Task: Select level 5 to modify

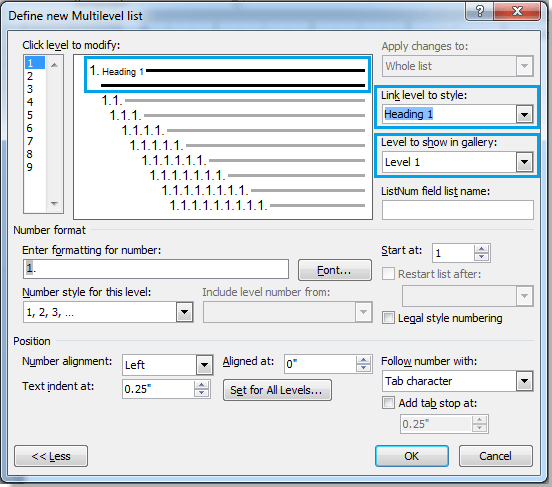Action: 30,115
